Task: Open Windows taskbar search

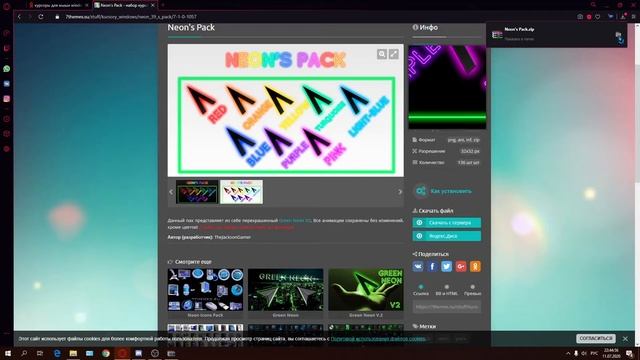Action: (24, 353)
